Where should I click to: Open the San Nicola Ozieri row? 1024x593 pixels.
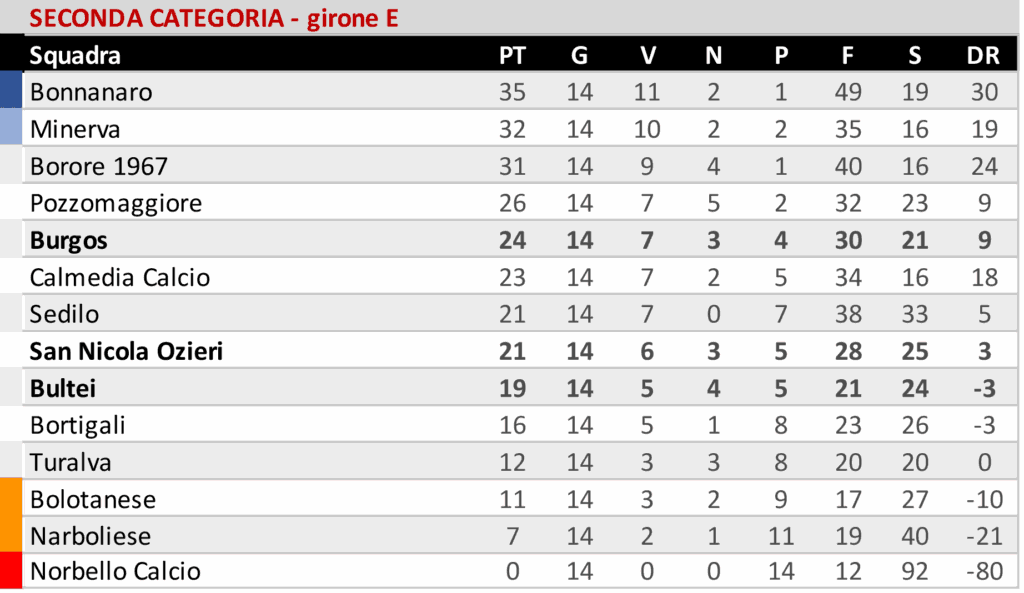pyautogui.click(x=126, y=351)
